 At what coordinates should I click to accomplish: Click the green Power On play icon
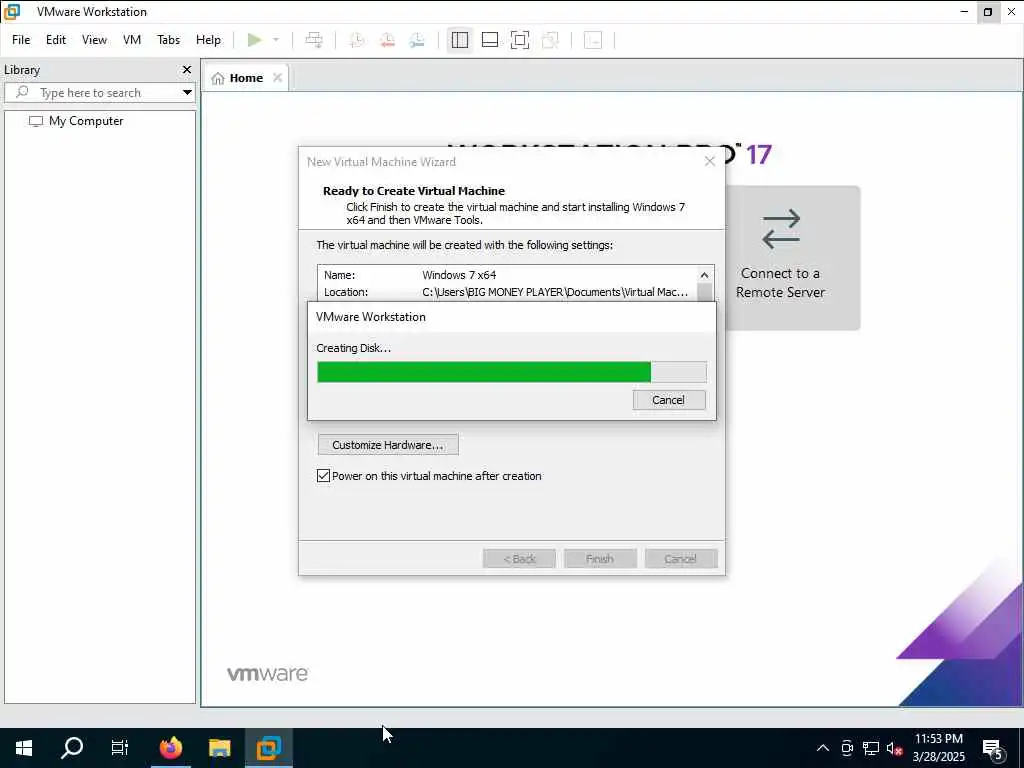[x=255, y=40]
